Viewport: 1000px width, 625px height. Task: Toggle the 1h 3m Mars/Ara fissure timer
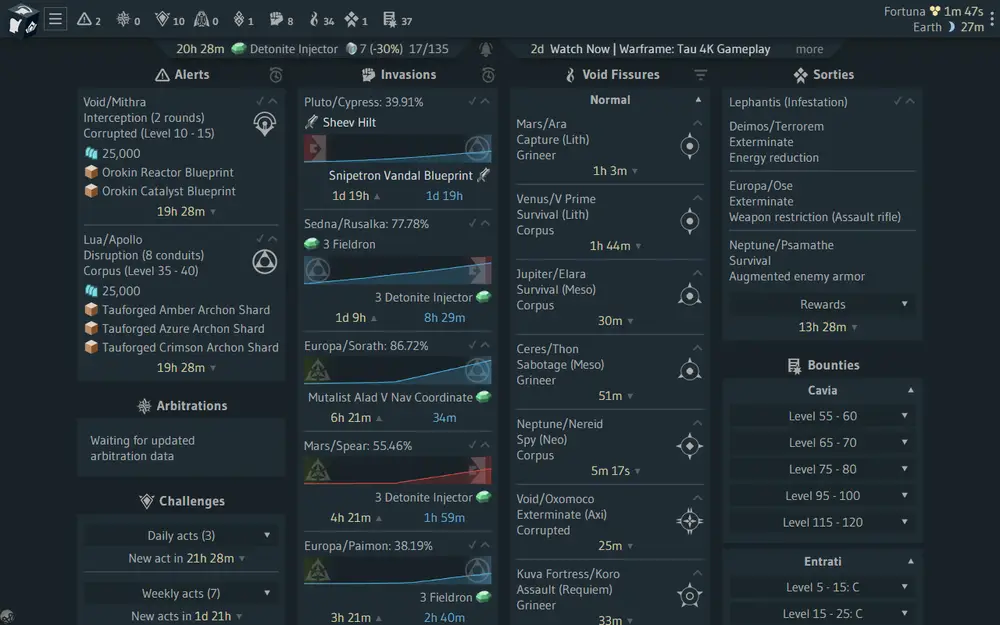click(615, 171)
